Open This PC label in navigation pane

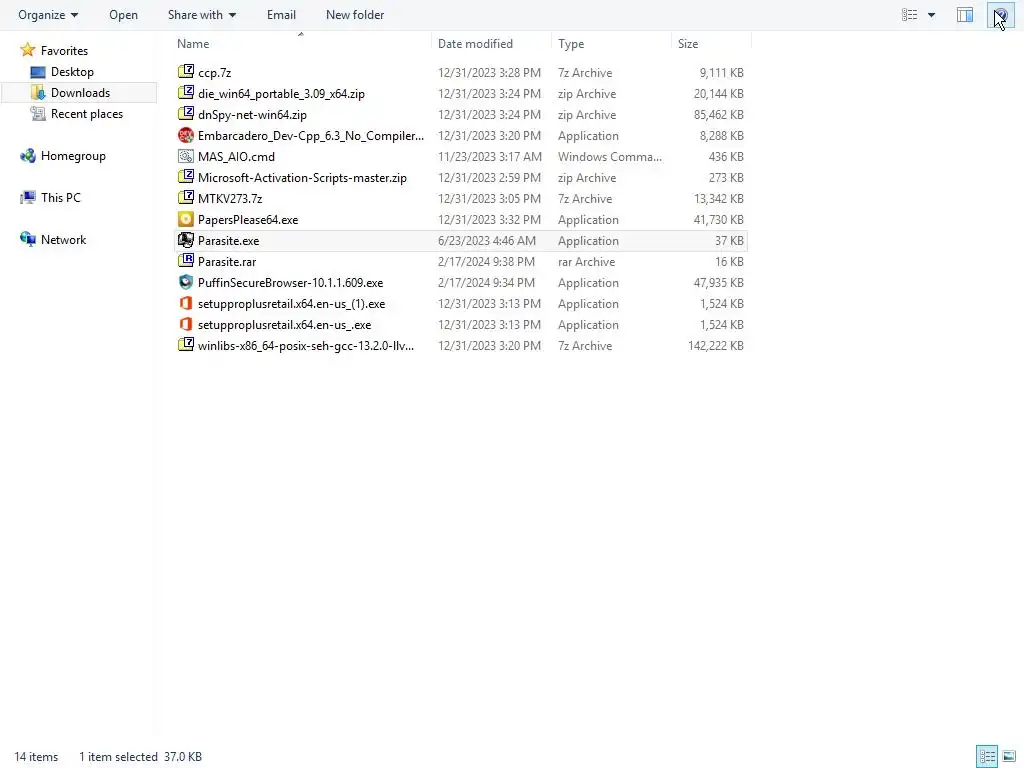point(61,197)
